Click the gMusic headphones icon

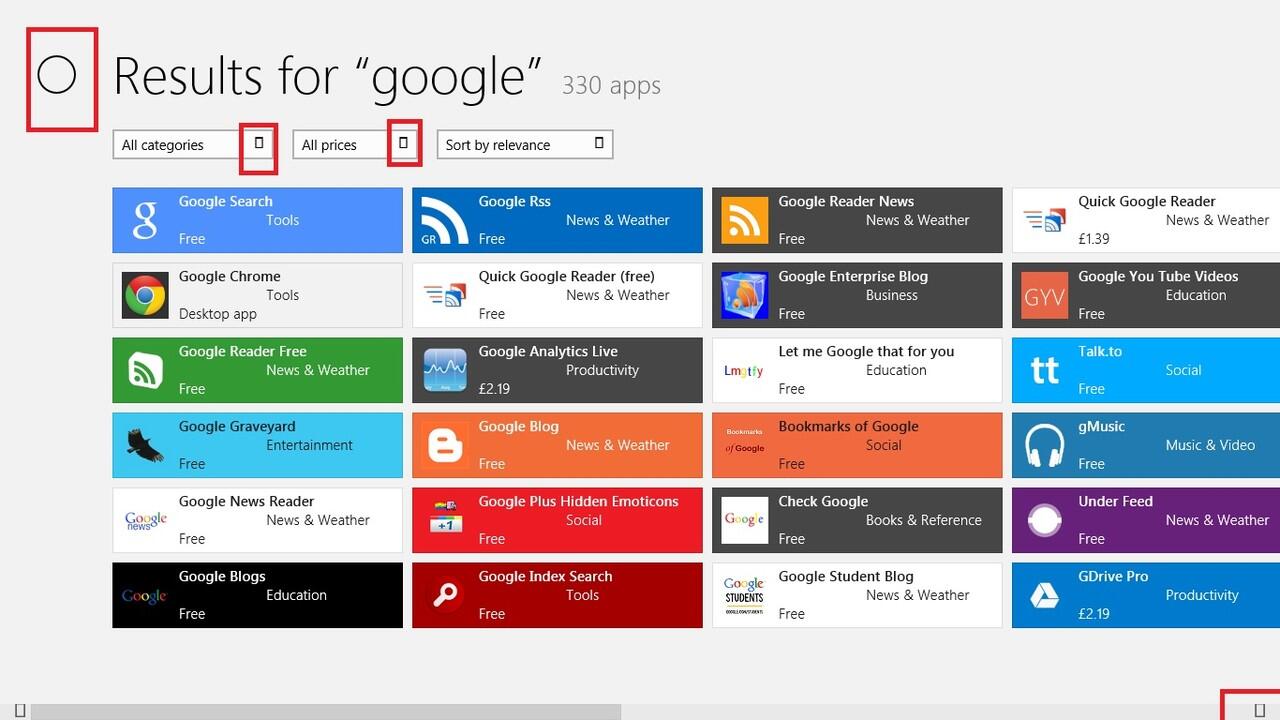(1045, 445)
